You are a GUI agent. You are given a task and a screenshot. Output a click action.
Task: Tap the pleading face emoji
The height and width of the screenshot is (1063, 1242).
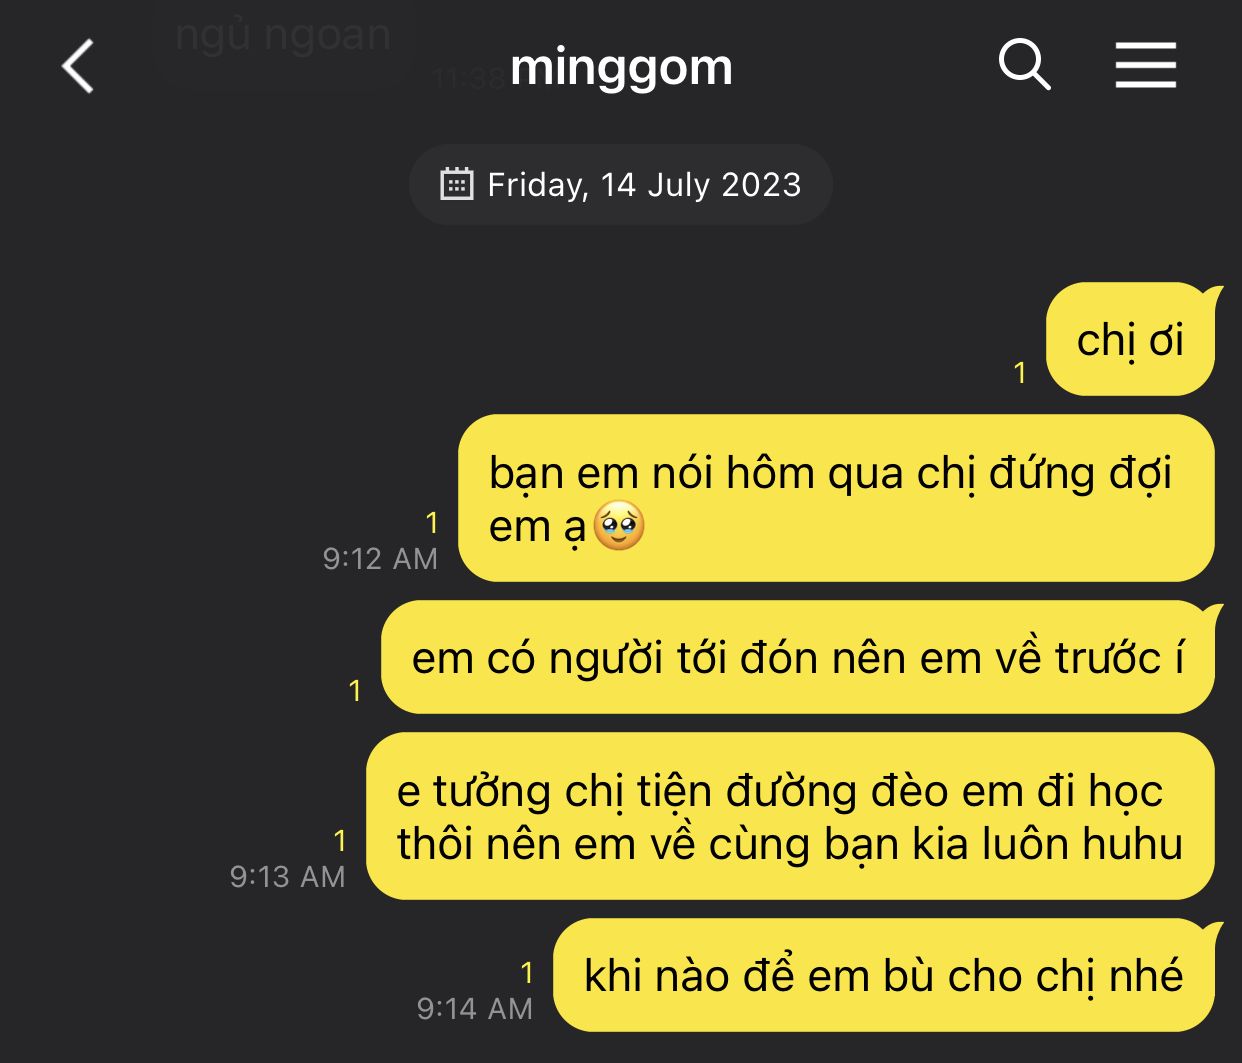[619, 526]
